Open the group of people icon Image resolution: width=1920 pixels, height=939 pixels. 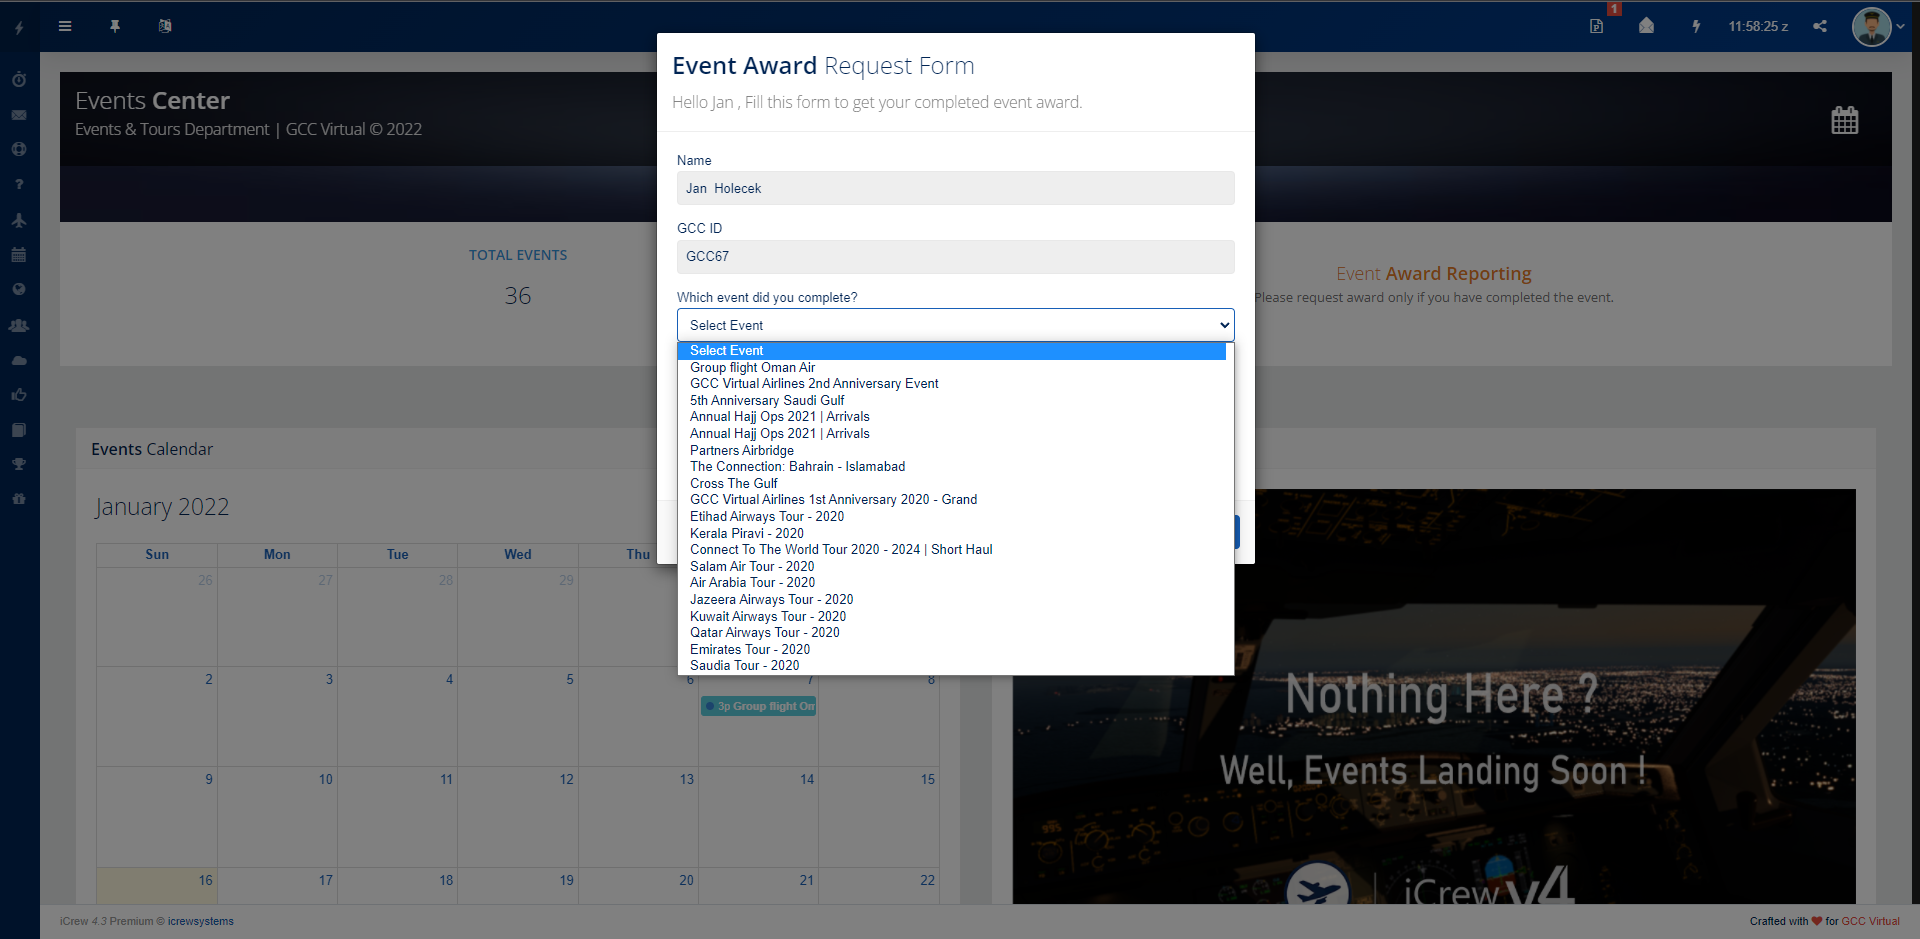(x=19, y=325)
